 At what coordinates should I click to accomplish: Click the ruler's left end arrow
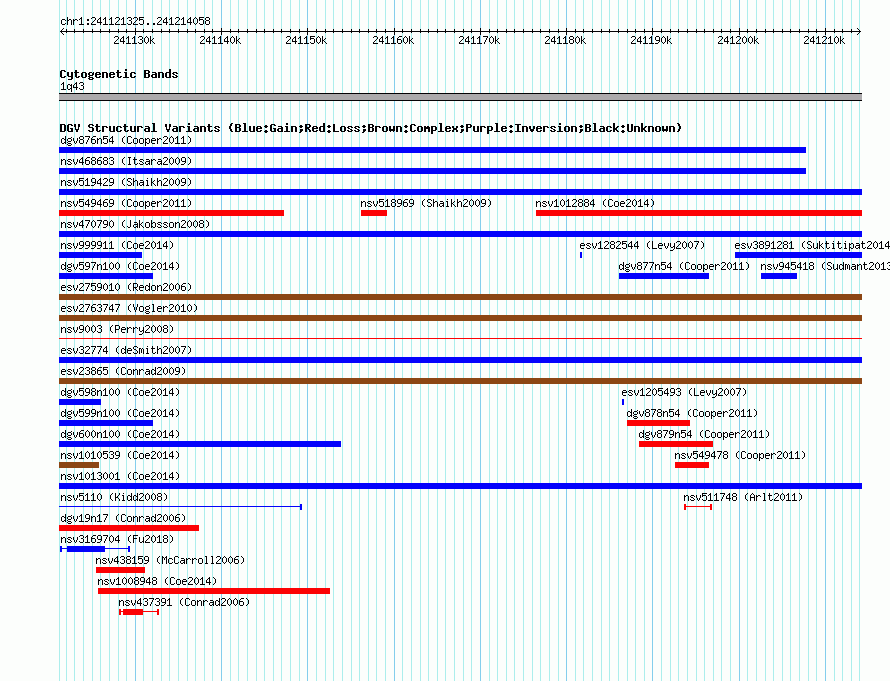pyautogui.click(x=62, y=32)
